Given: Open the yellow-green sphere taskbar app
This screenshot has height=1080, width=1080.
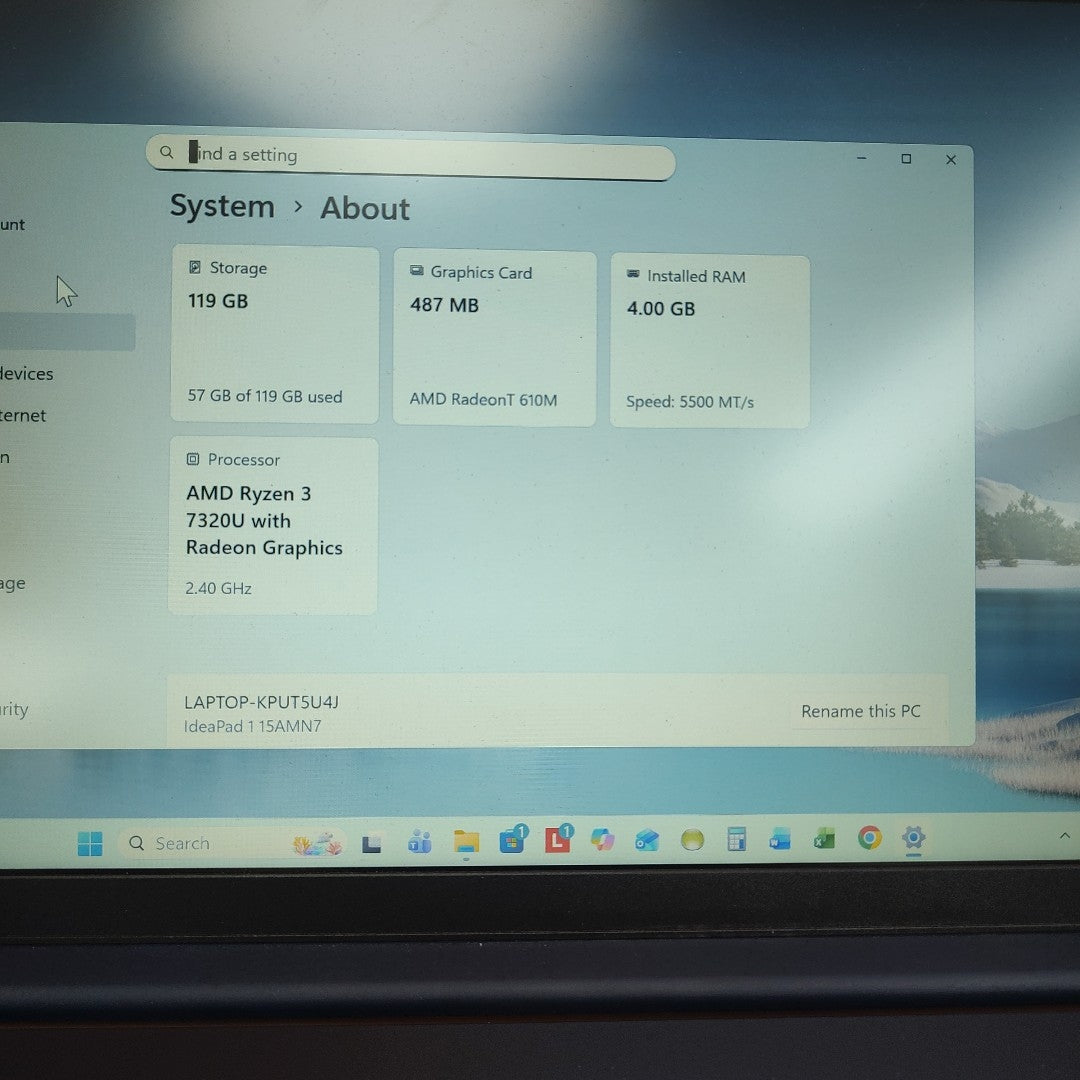Looking at the screenshot, I should pyautogui.click(x=692, y=840).
